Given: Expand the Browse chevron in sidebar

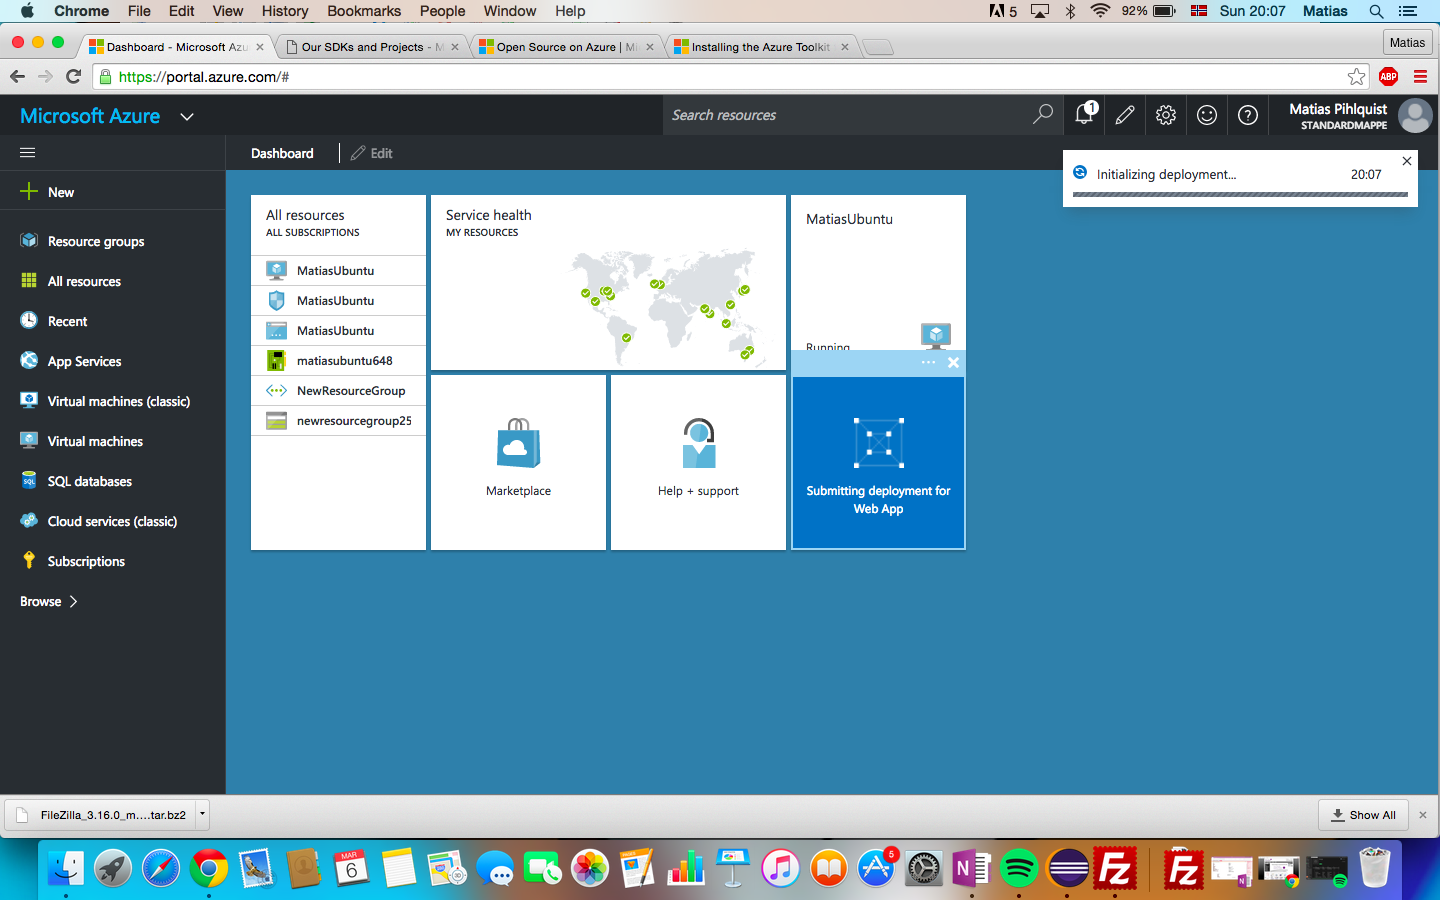Looking at the screenshot, I should point(73,601).
